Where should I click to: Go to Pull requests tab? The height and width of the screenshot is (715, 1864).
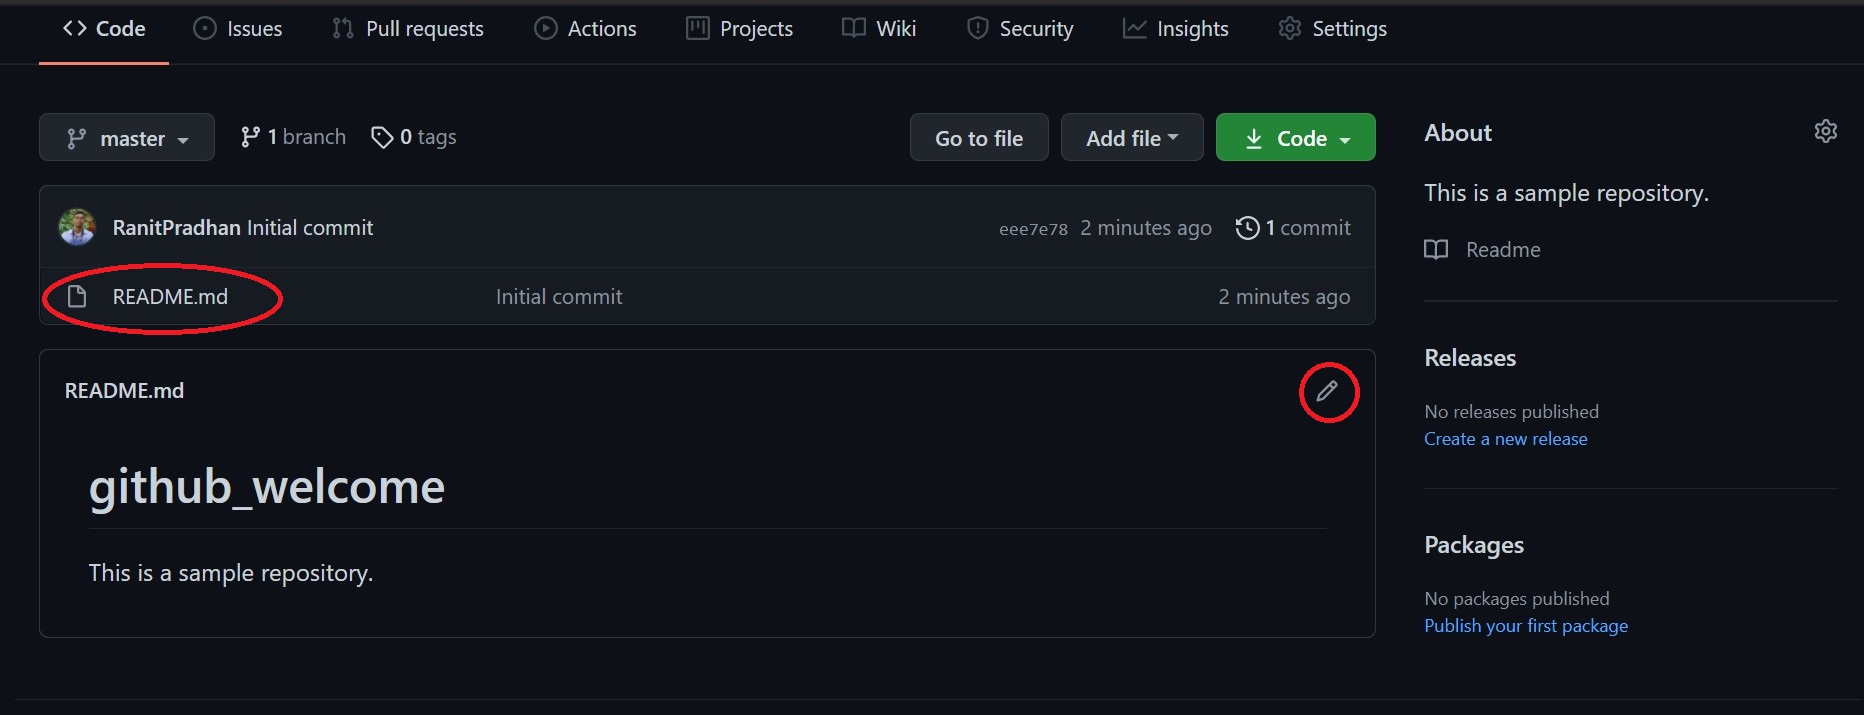(408, 29)
